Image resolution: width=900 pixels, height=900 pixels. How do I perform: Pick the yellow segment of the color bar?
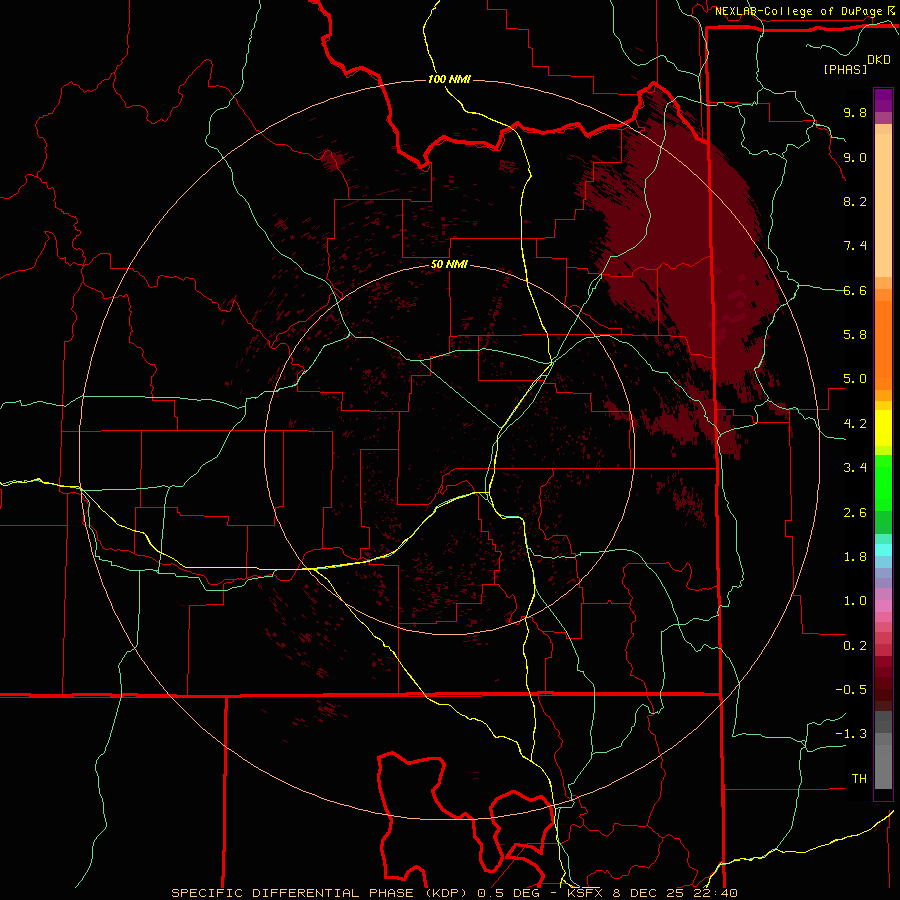pos(883,428)
